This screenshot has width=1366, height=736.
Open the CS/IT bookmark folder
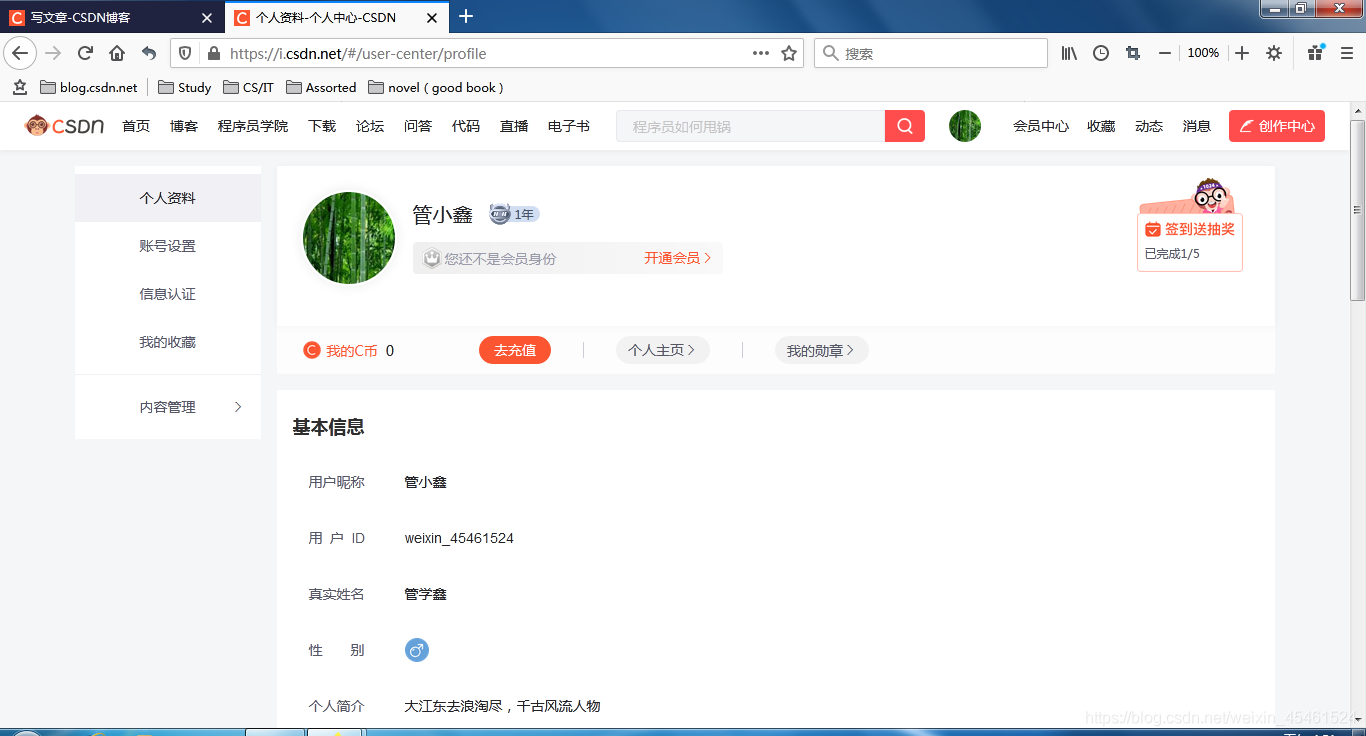coord(249,87)
